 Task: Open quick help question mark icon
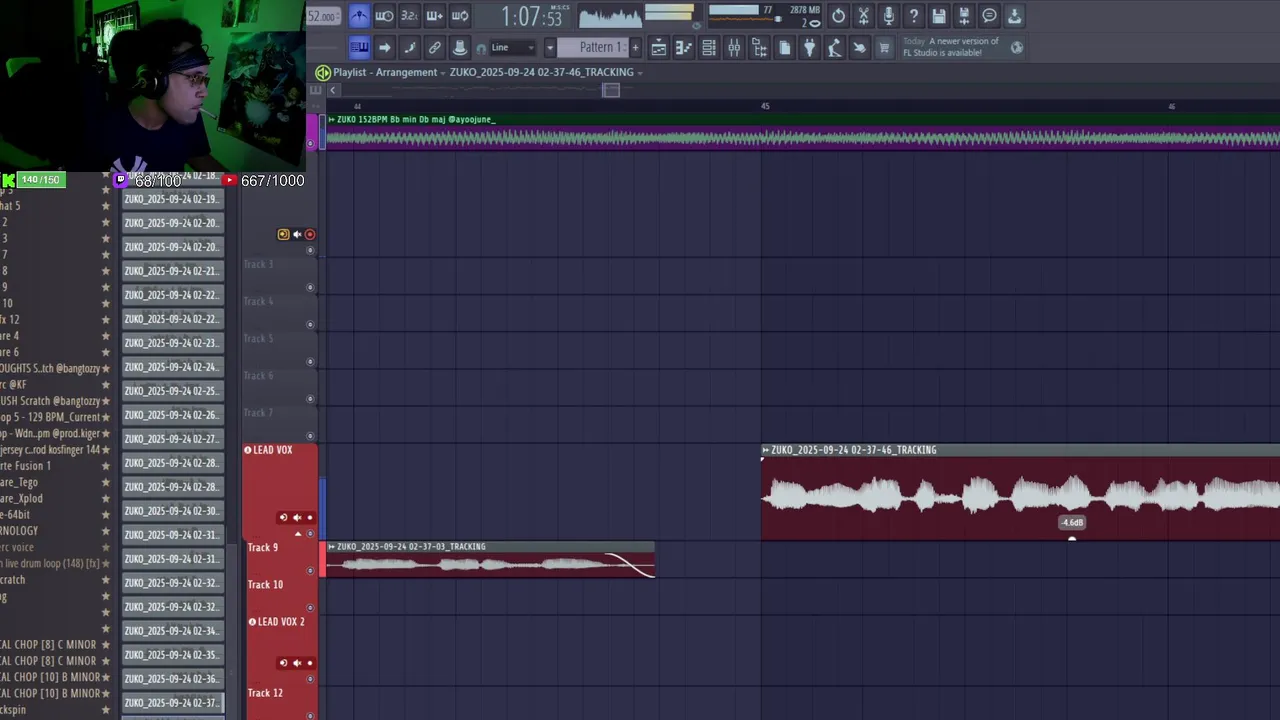click(913, 16)
